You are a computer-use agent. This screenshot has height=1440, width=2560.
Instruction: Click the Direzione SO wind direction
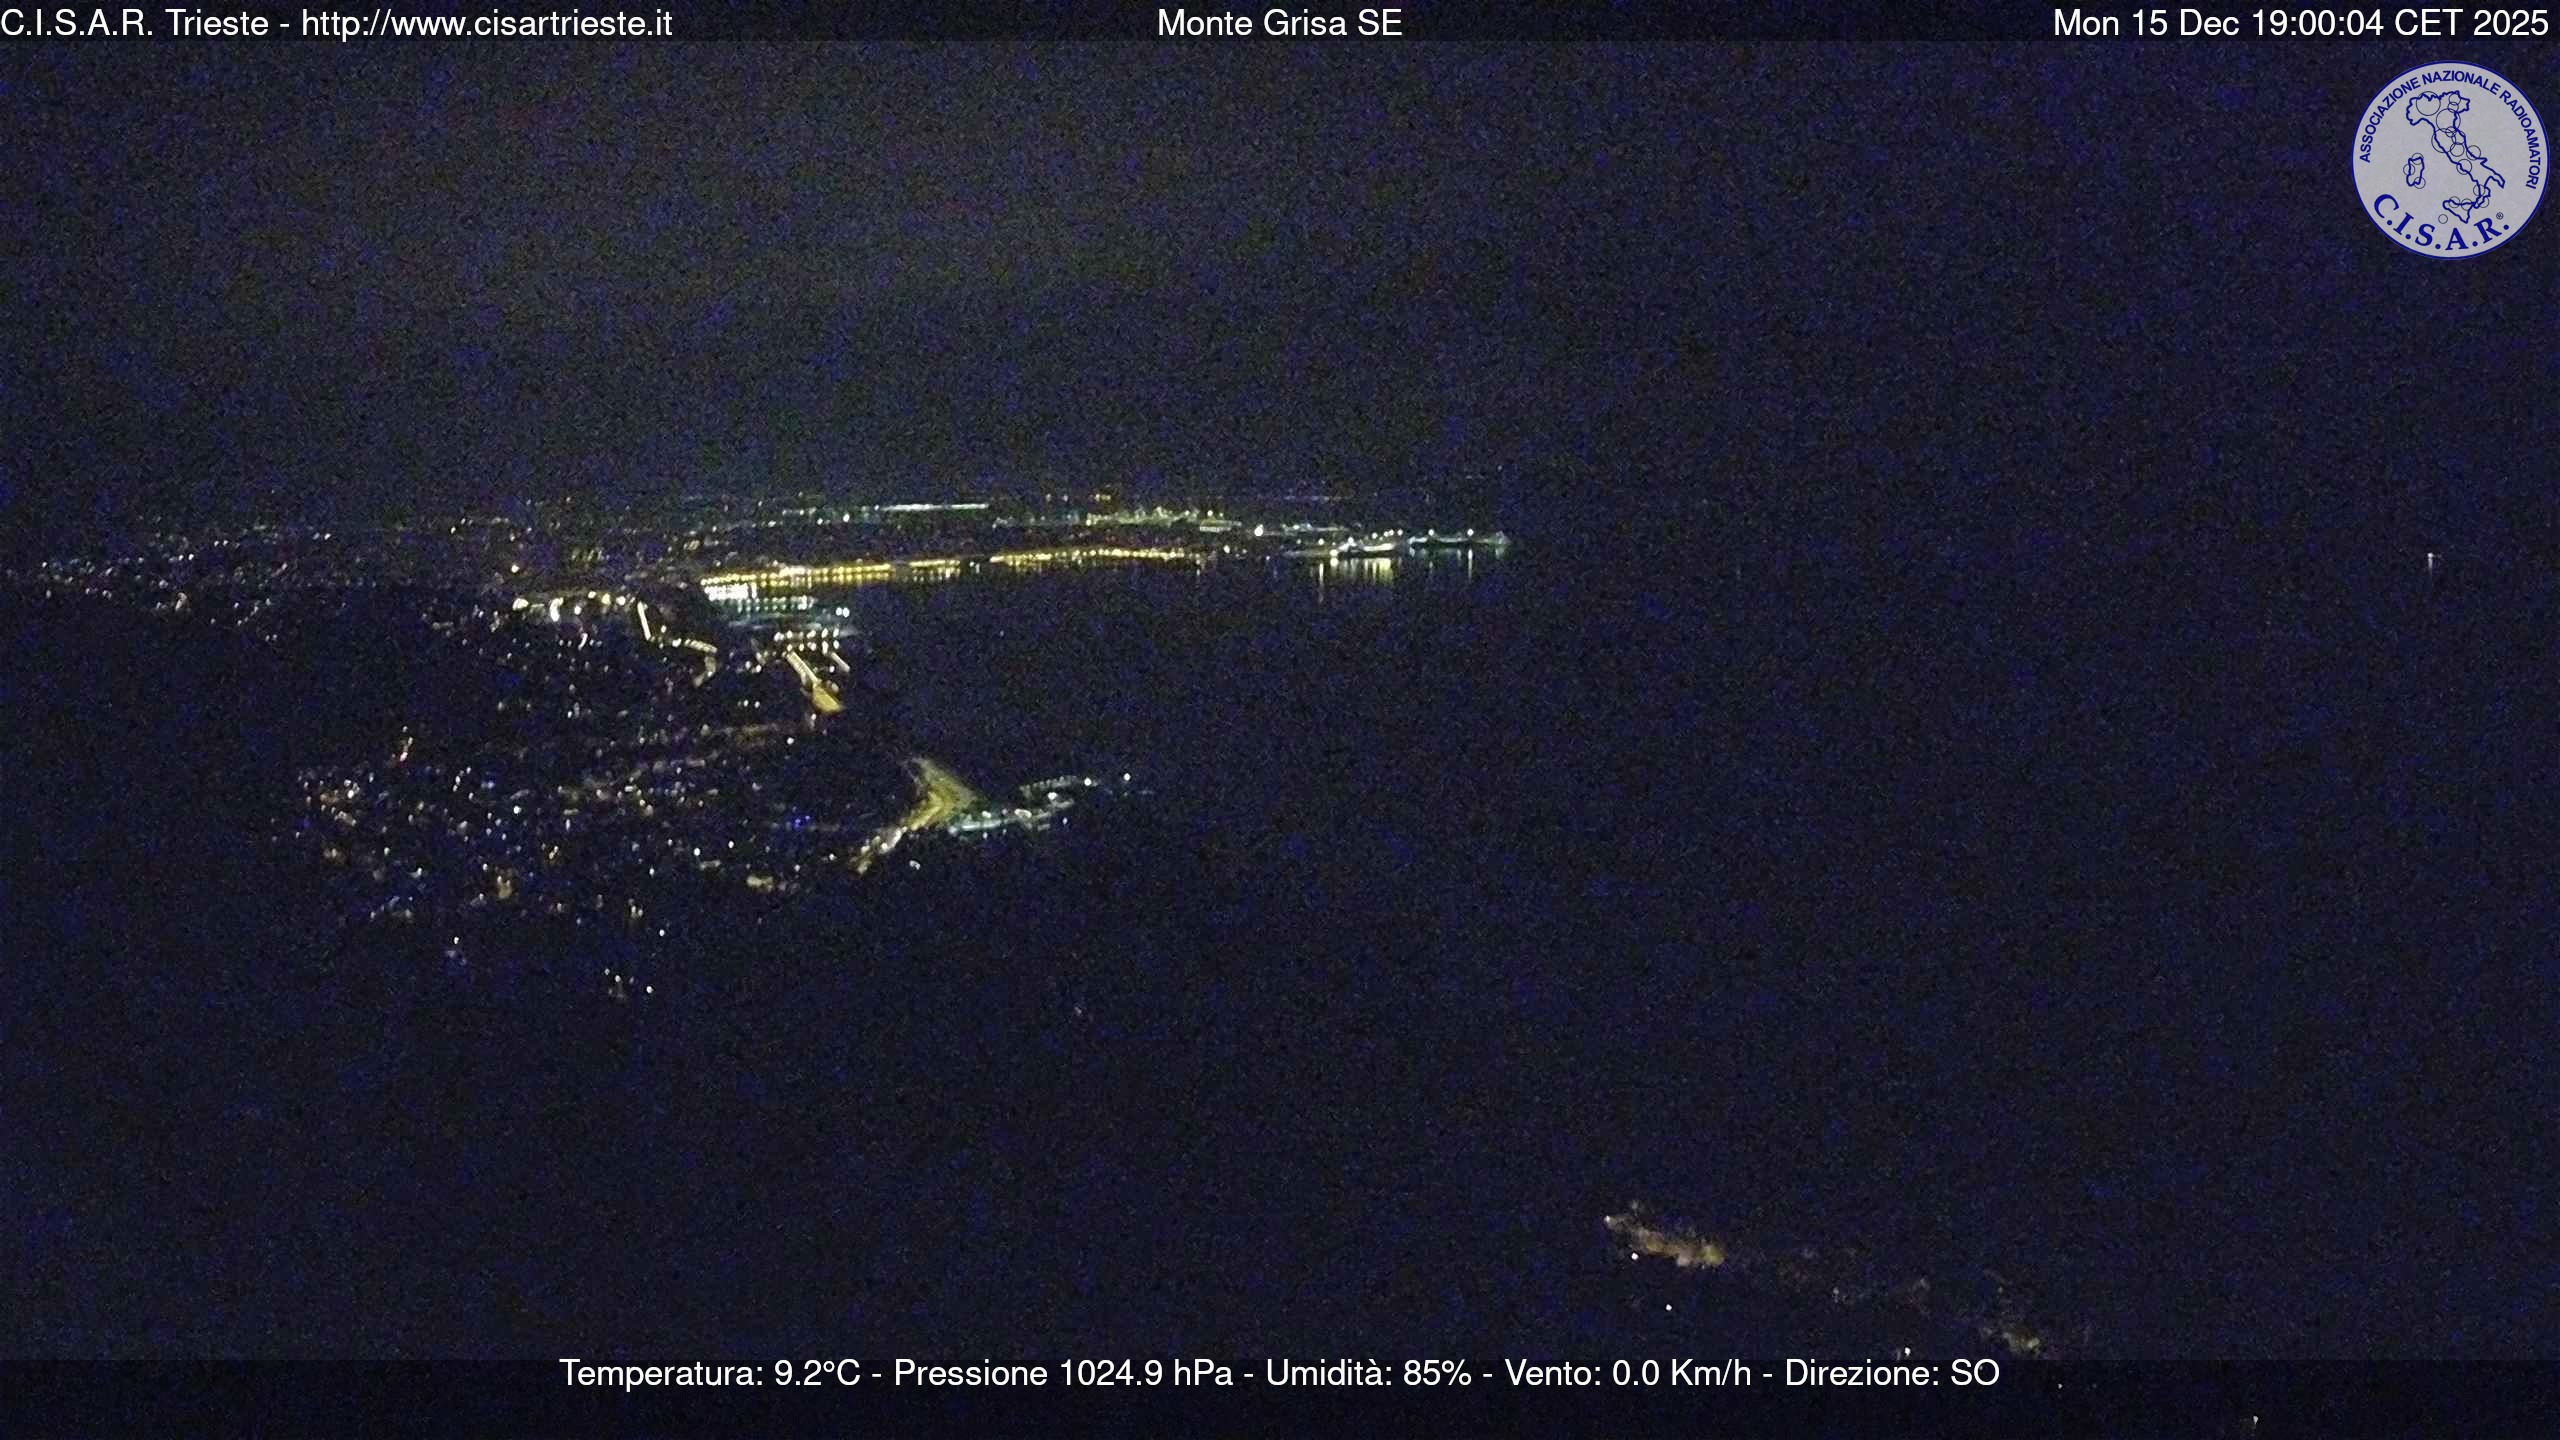pos(1892,1374)
